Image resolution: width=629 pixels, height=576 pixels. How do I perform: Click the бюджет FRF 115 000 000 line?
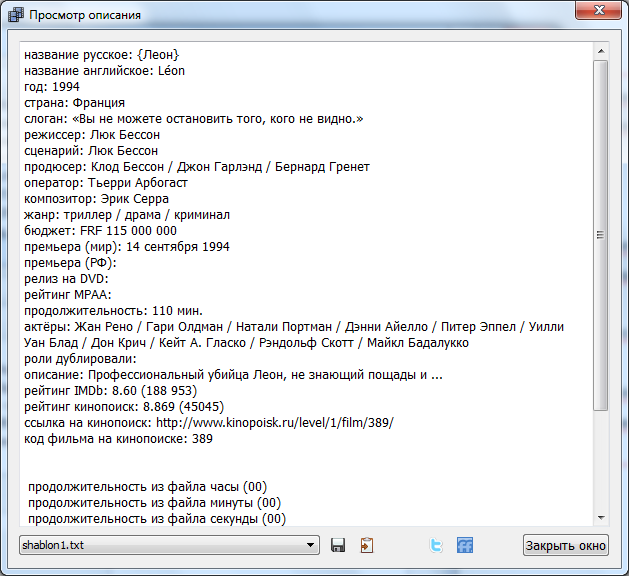[100, 231]
